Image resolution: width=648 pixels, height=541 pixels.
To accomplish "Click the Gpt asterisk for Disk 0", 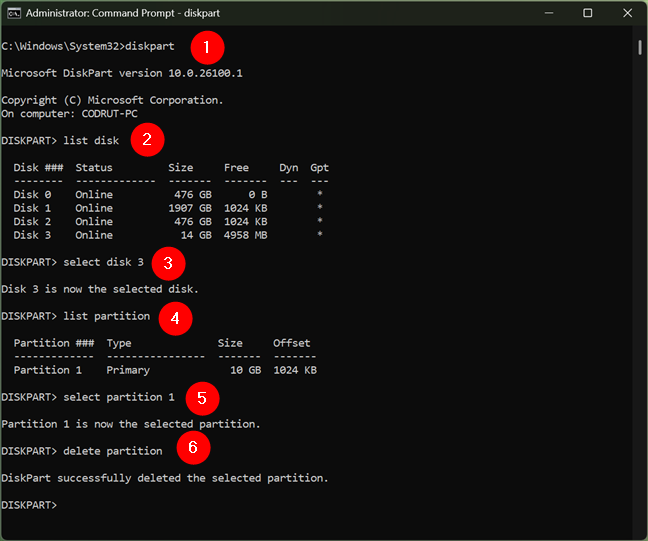I will (319, 194).
